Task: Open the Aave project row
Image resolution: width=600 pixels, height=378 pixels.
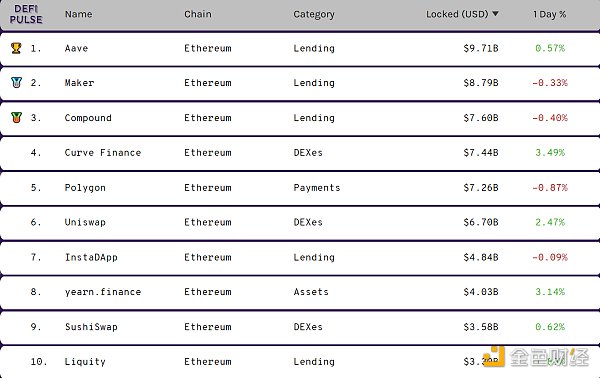Action: [300, 49]
